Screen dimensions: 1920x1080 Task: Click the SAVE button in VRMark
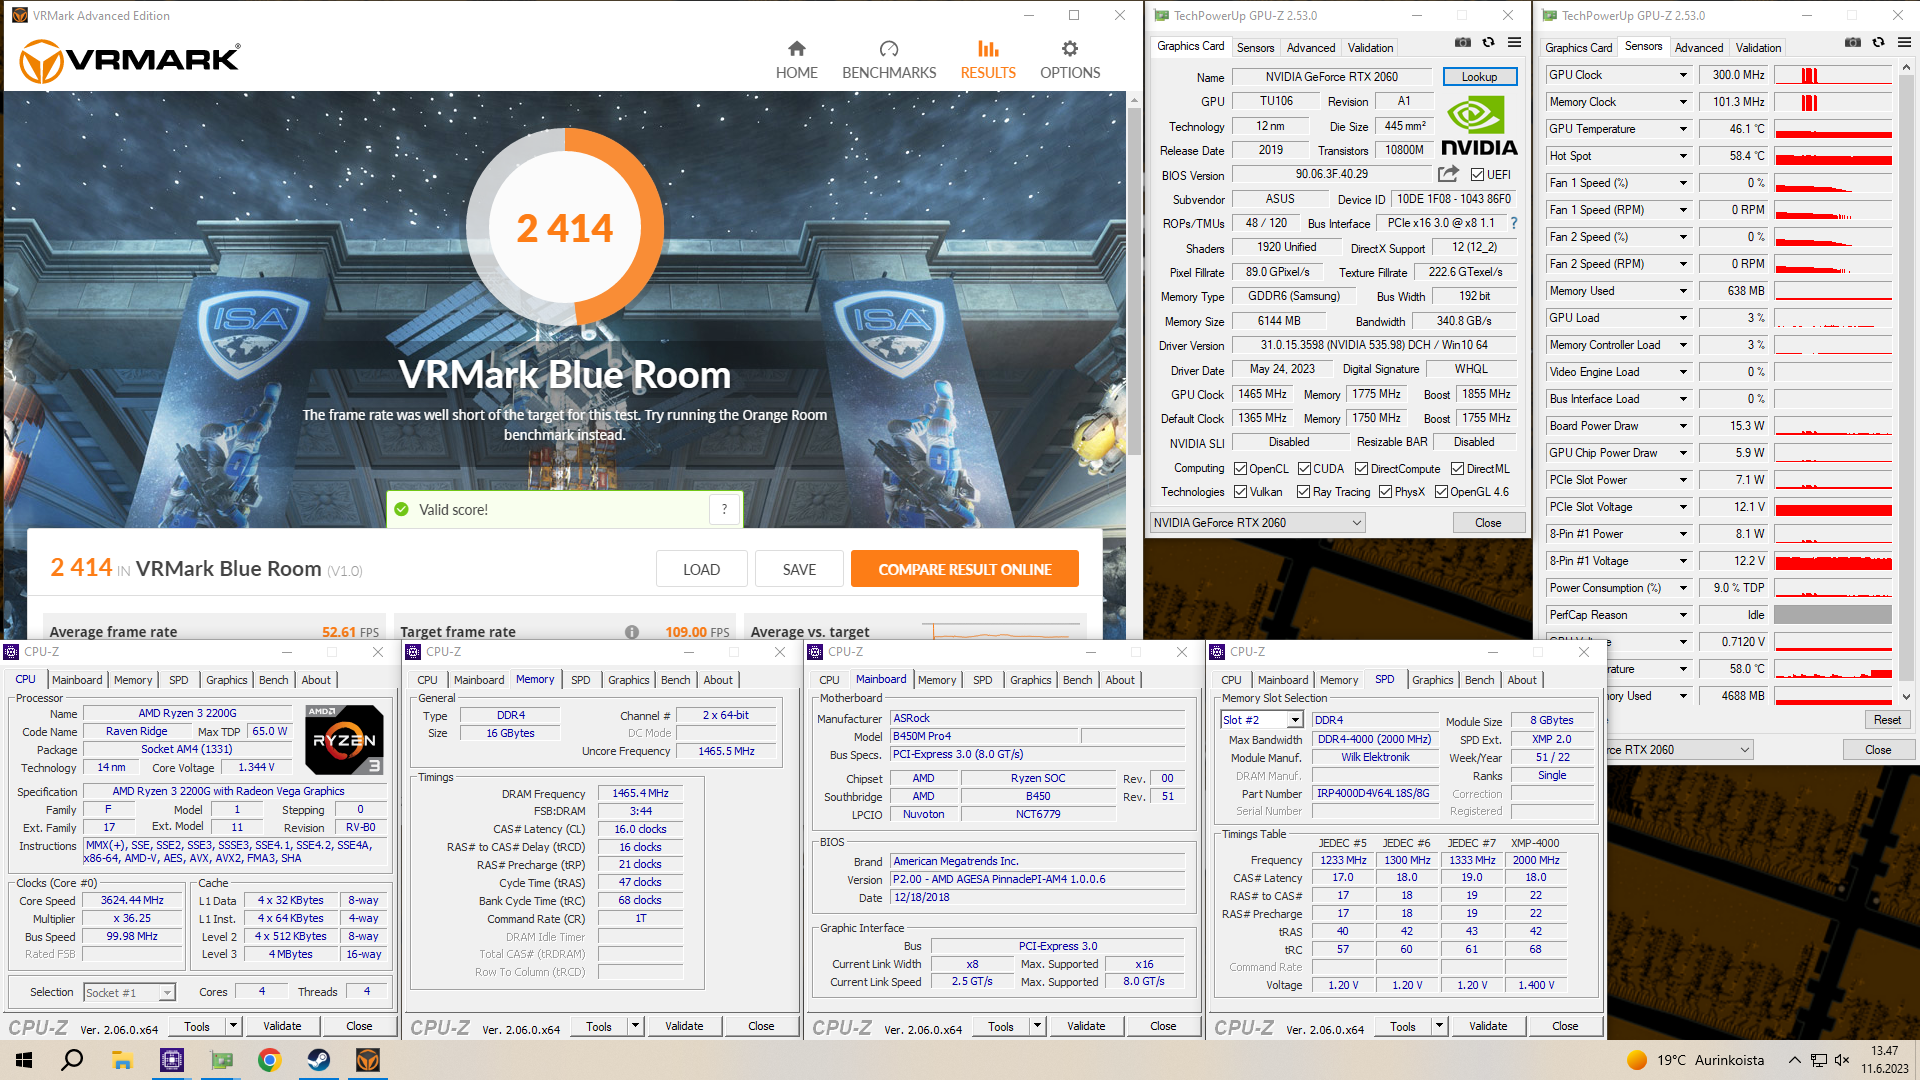pos(799,569)
